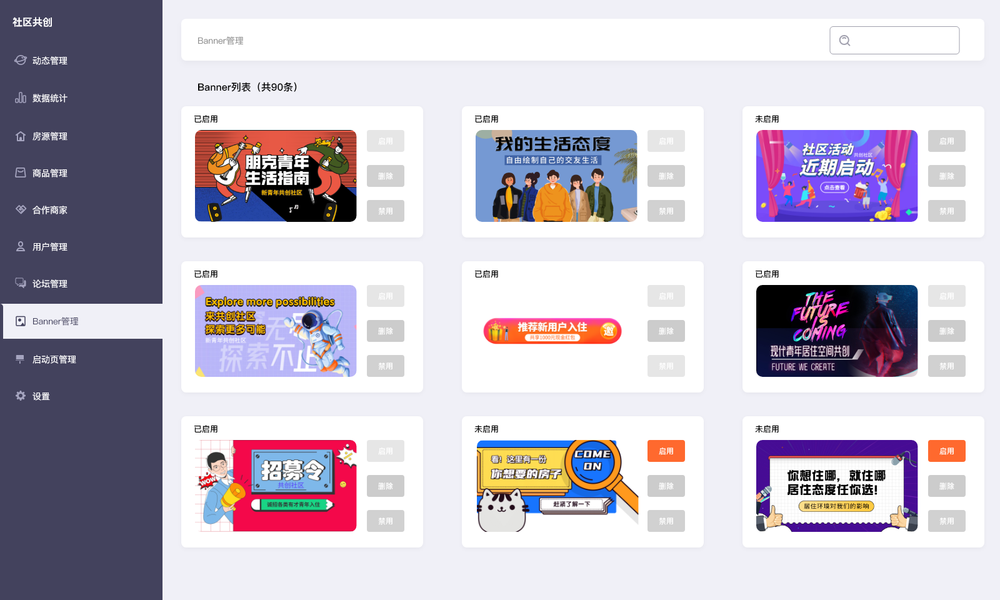
Task: Click the shop bag icon for 商品管理
Action: 20,172
